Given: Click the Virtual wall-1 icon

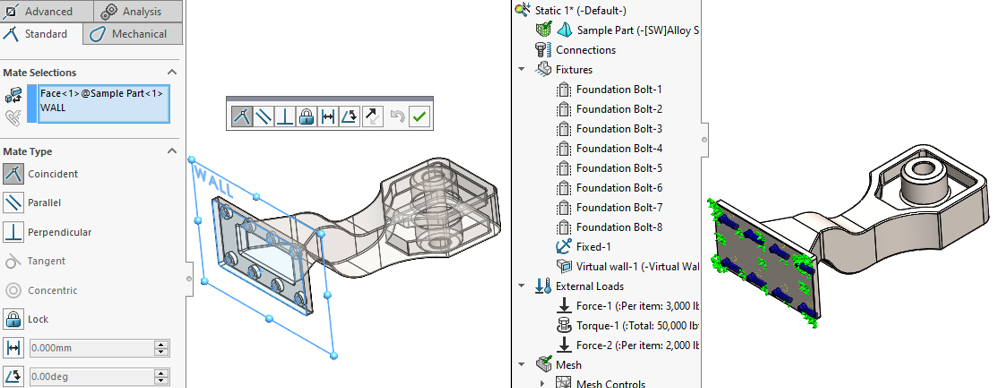Looking at the screenshot, I should tap(564, 266).
